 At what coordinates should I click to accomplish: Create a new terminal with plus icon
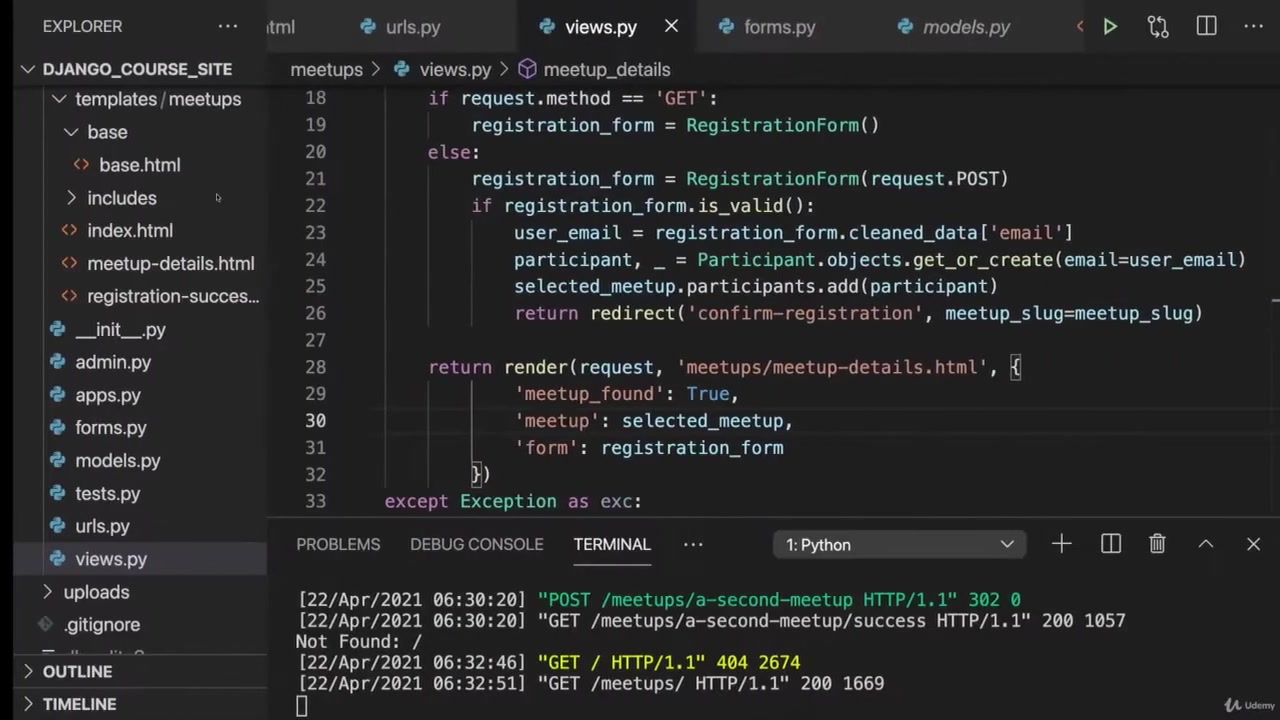click(x=1061, y=544)
